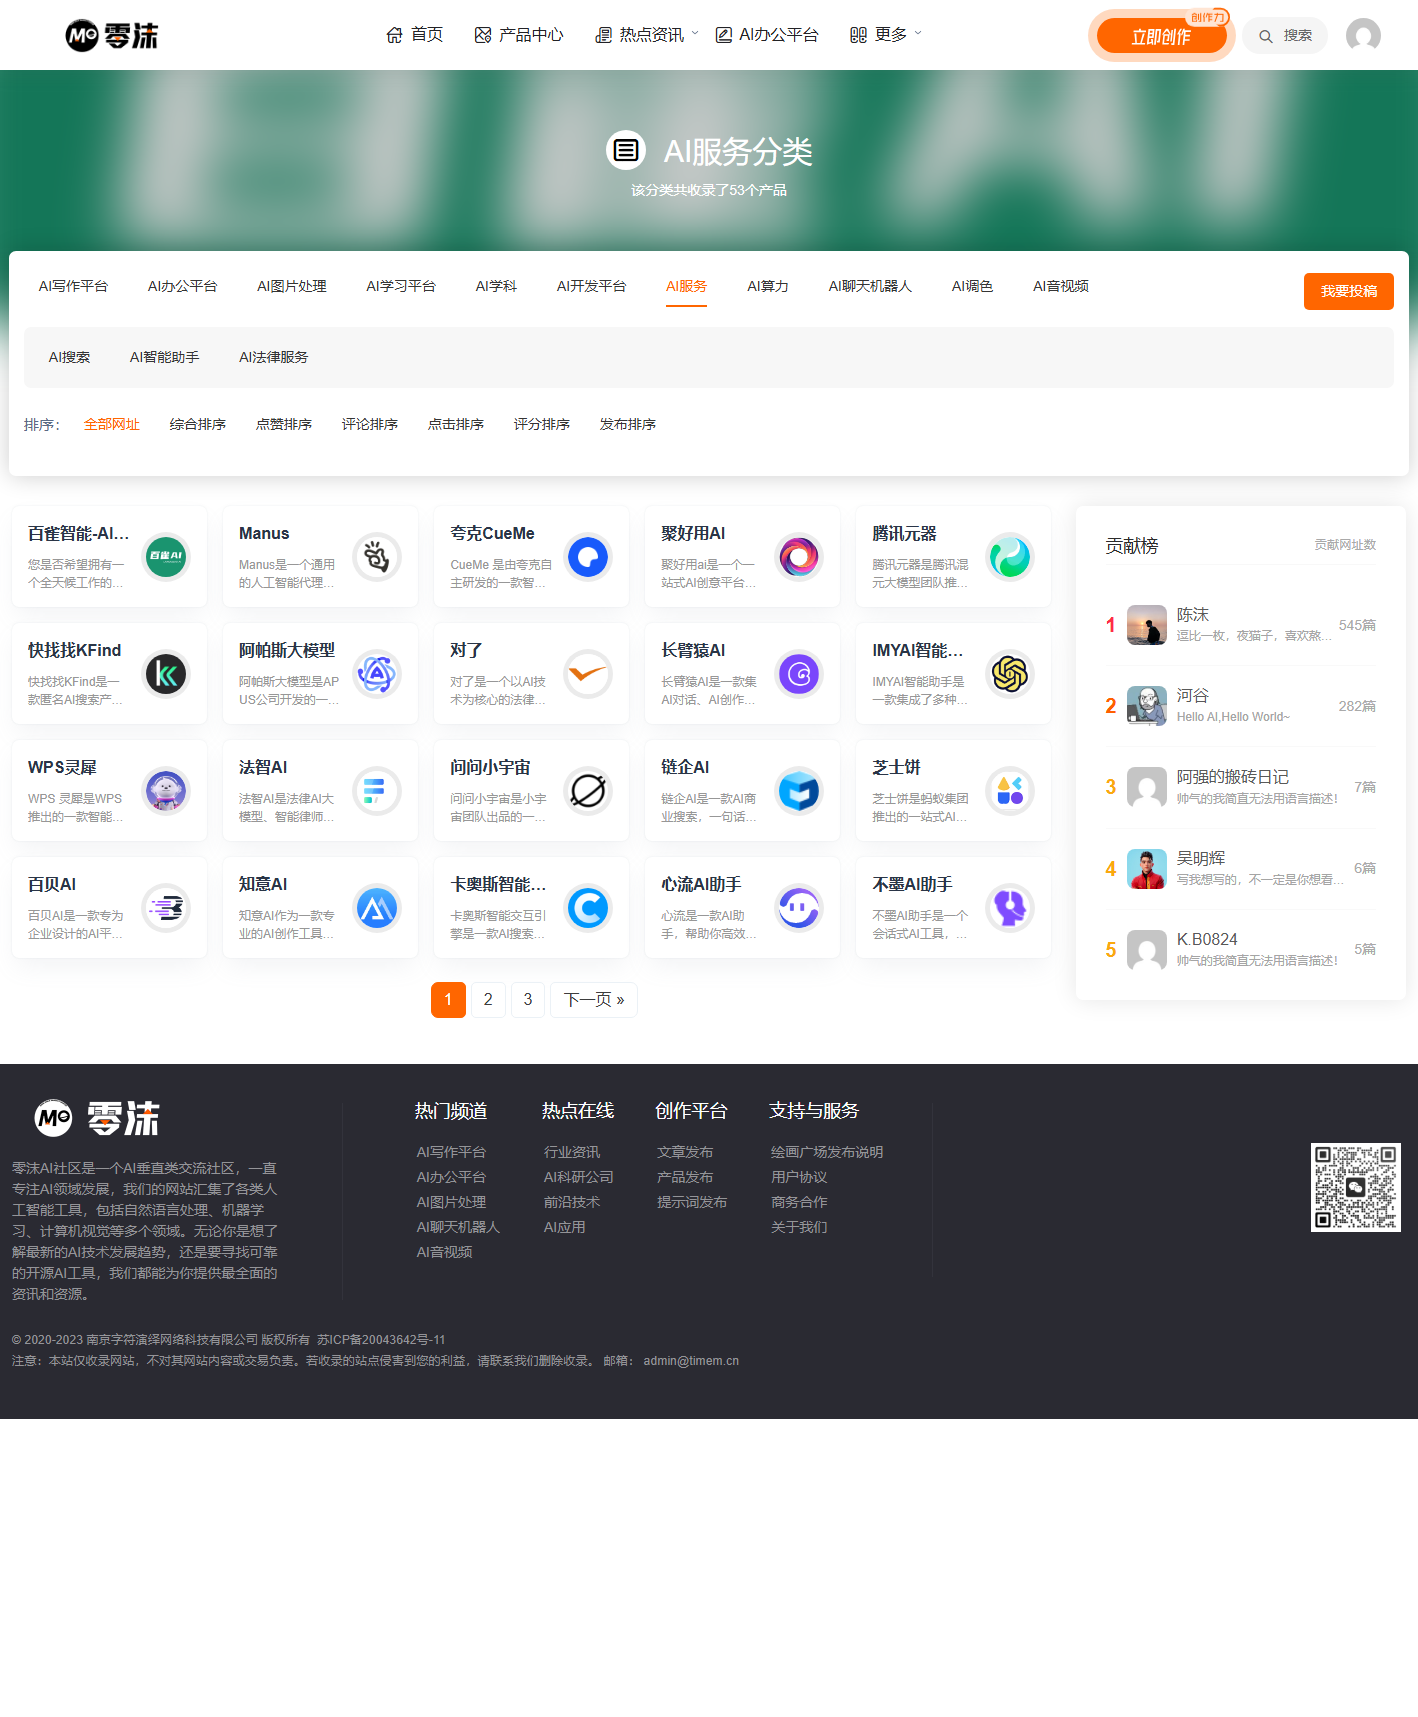Expand the 热点资讯 dropdown menu
This screenshot has width=1418, height=1717.
pos(647,35)
